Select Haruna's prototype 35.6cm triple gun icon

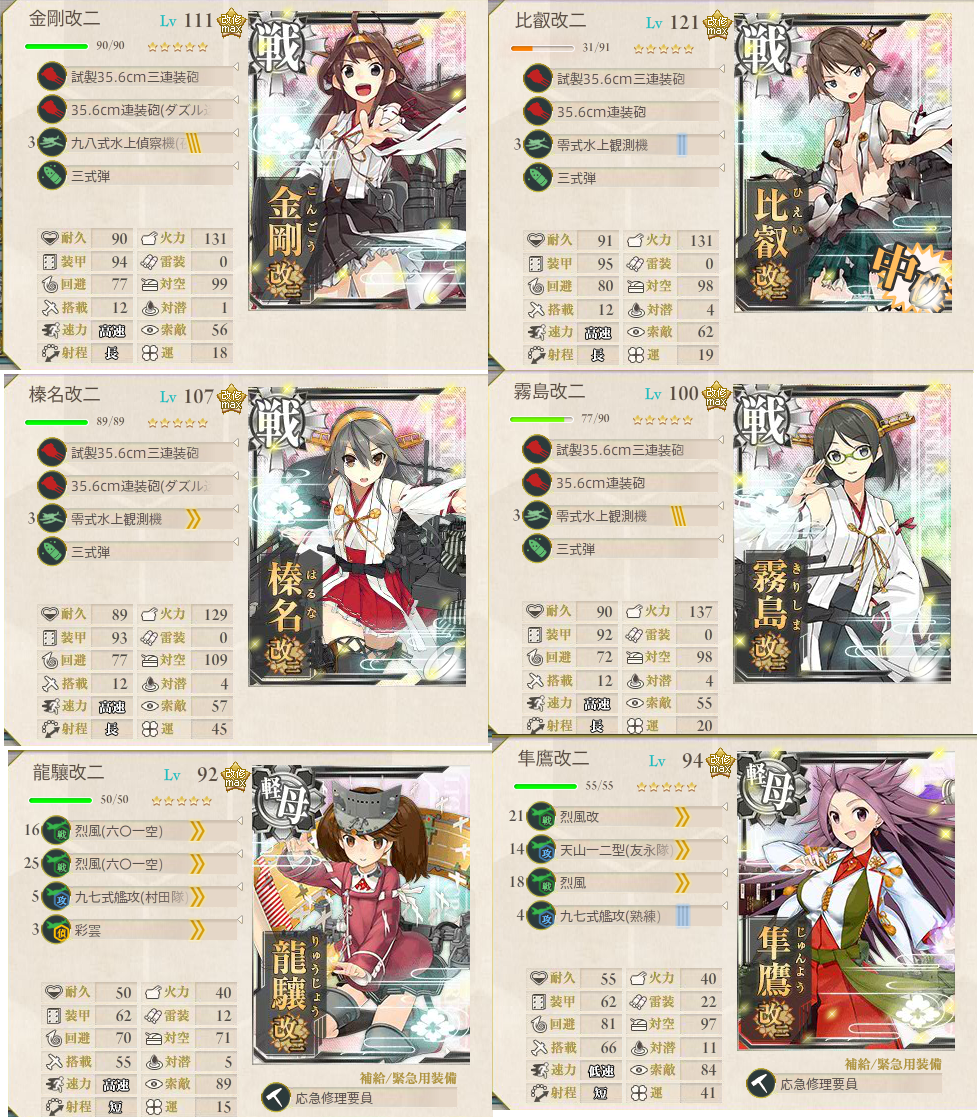coord(51,453)
